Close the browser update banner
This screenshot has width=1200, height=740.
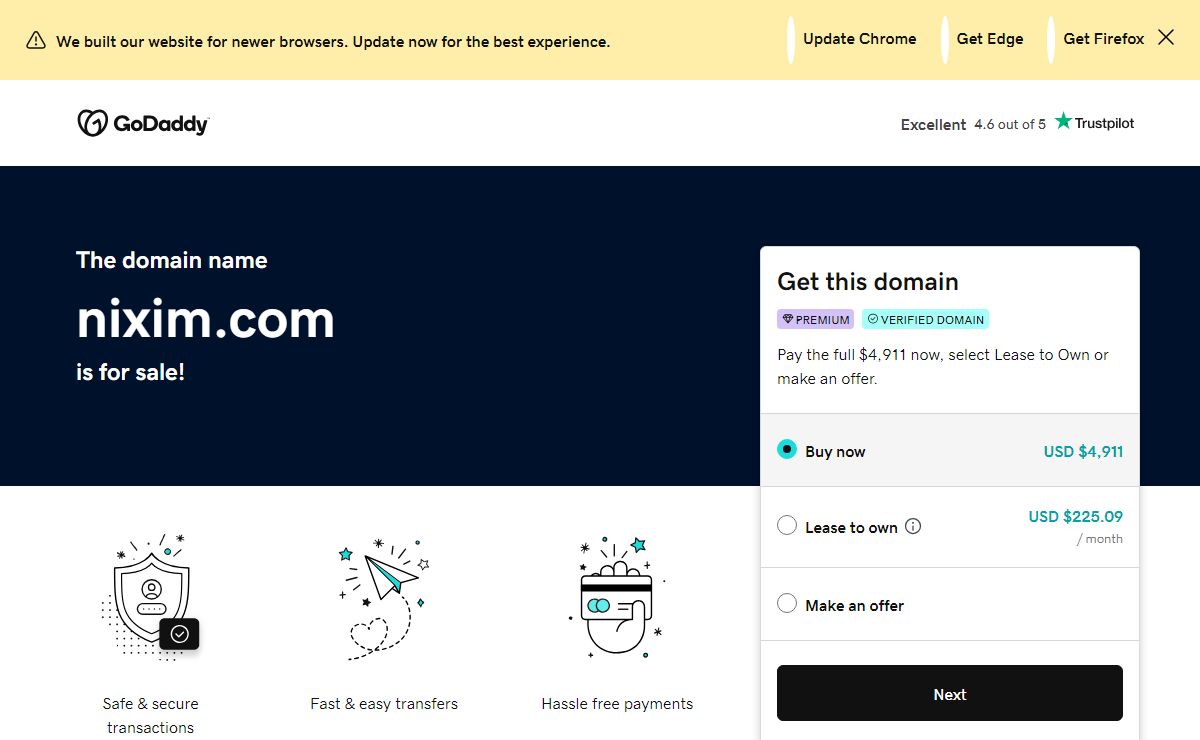tap(1166, 38)
